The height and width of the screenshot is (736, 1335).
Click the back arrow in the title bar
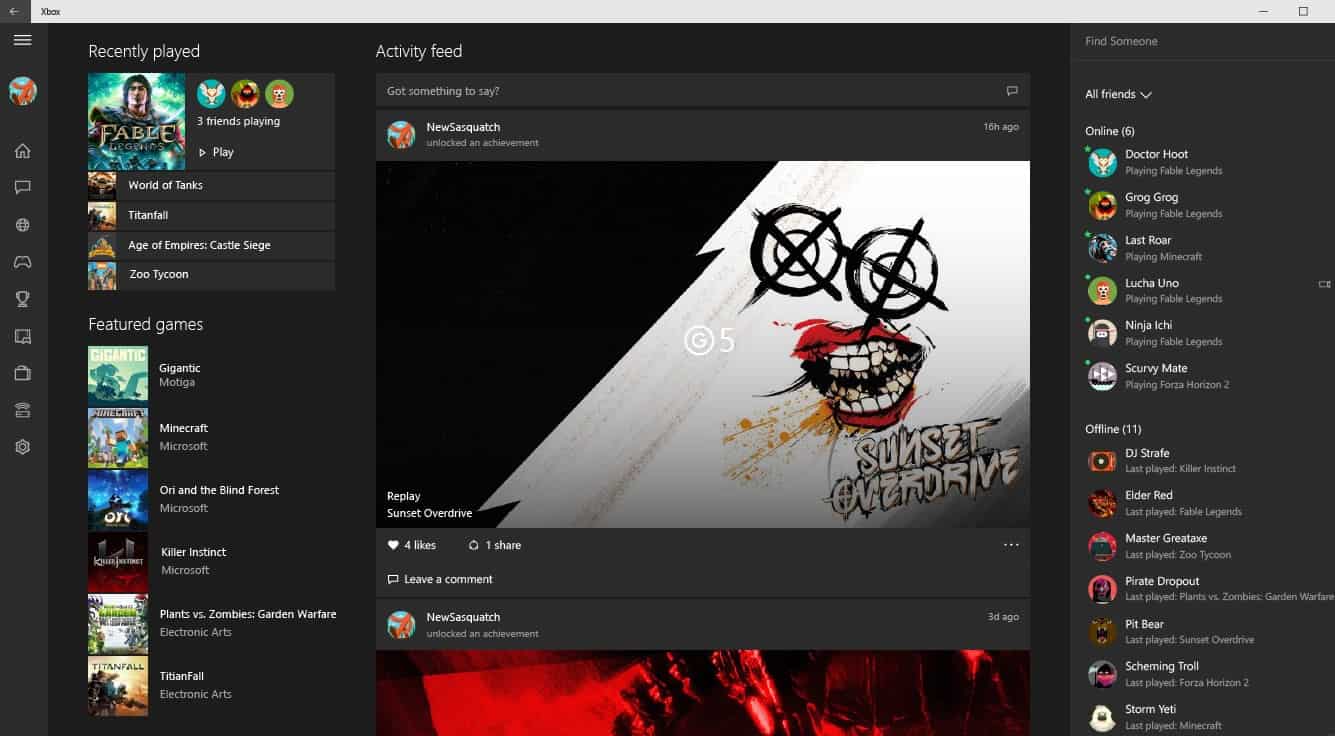[x=14, y=11]
